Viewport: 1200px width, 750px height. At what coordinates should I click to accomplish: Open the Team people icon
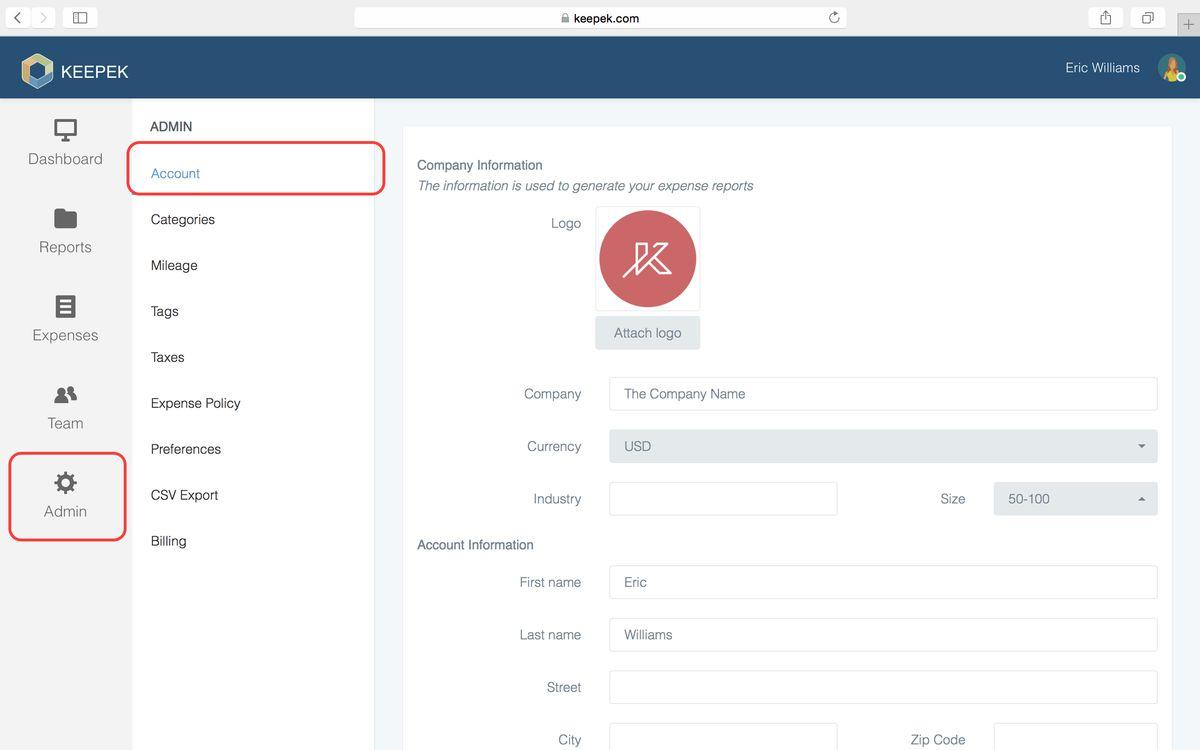(65, 394)
